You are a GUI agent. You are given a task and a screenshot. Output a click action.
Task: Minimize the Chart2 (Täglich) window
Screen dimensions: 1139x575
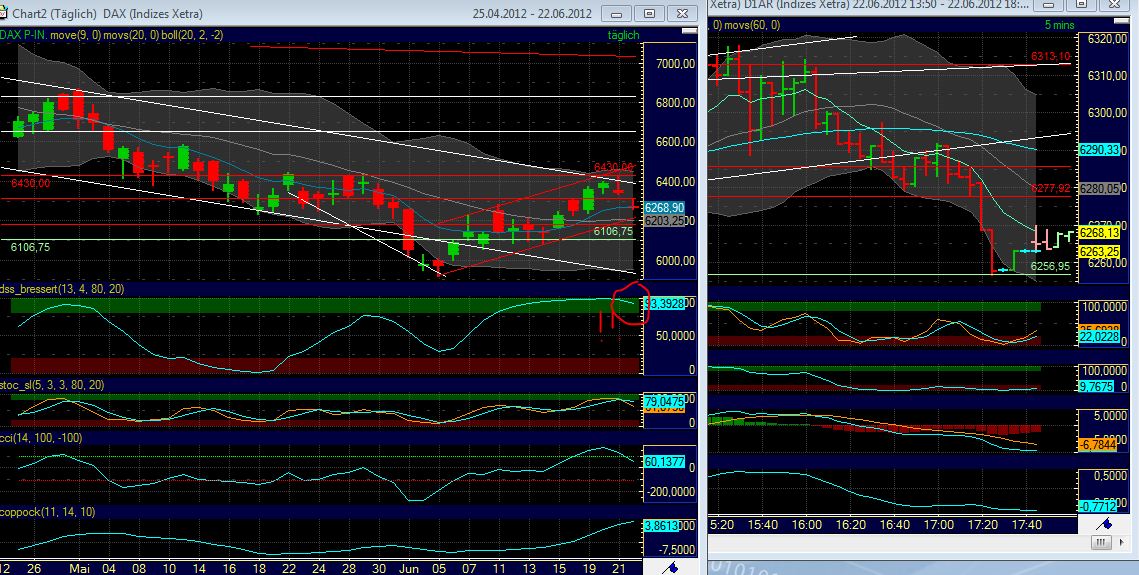click(617, 13)
